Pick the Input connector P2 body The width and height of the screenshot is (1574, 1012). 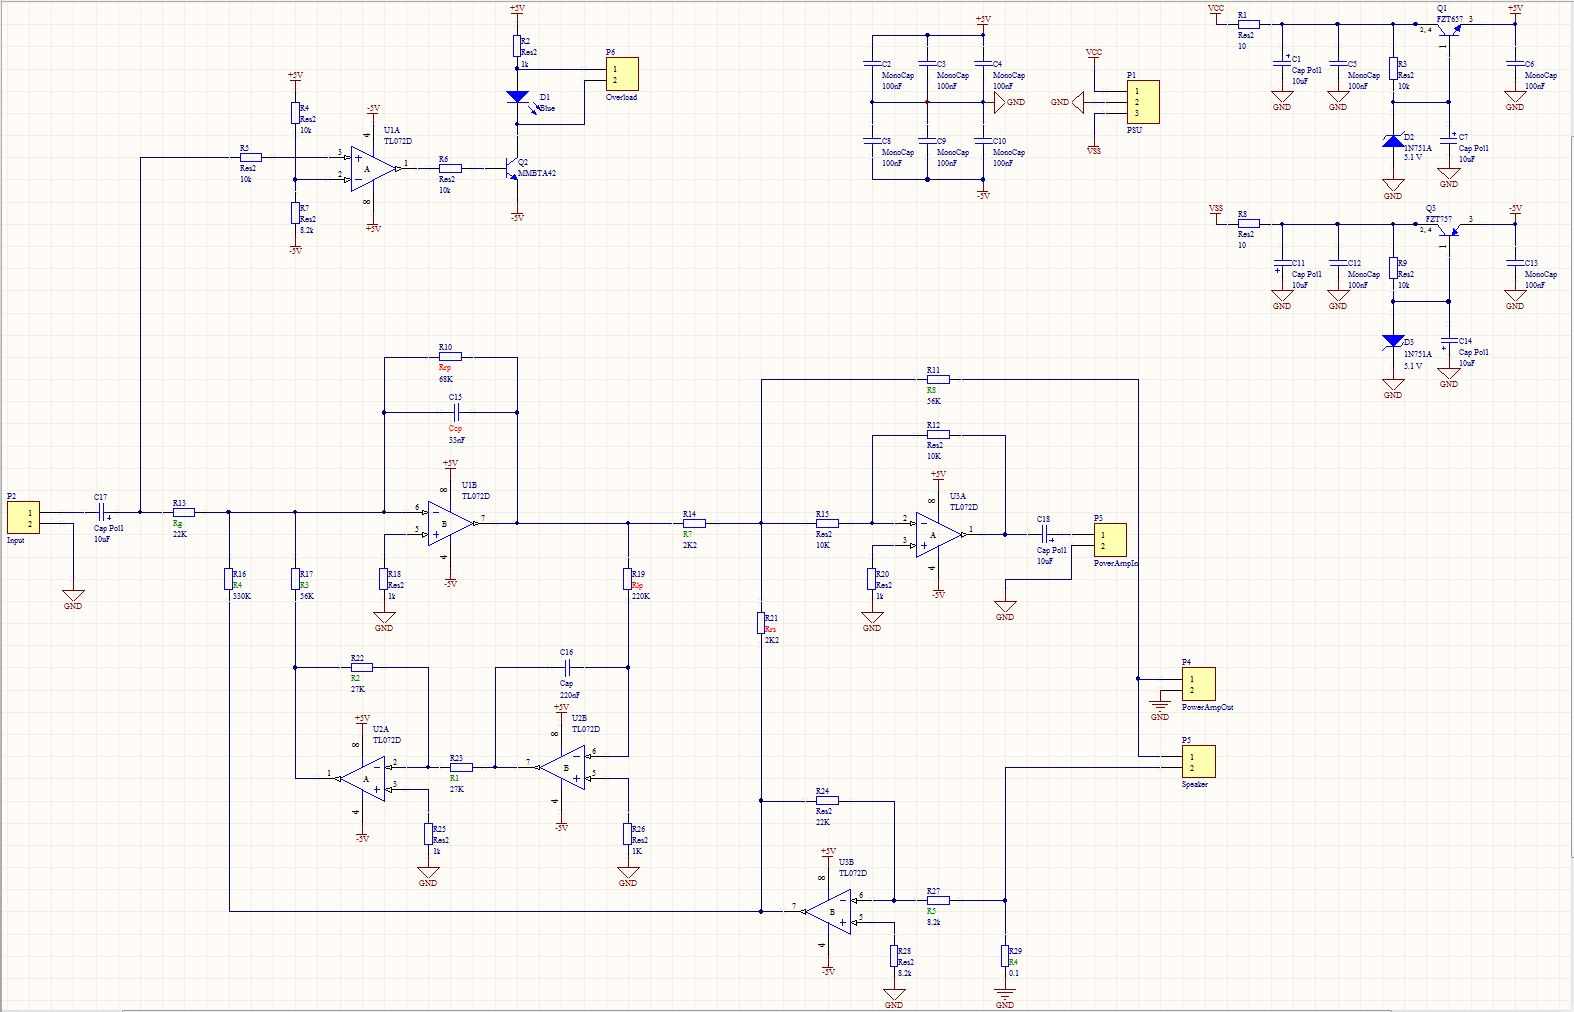point(23,518)
